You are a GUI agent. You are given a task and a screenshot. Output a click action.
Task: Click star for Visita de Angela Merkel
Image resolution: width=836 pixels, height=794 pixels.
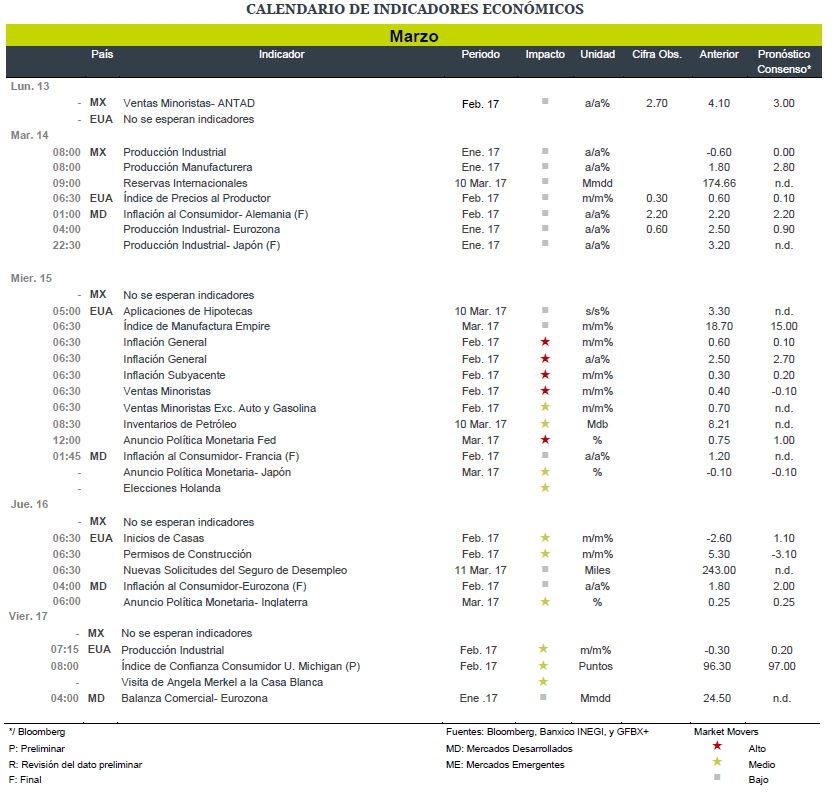click(543, 681)
